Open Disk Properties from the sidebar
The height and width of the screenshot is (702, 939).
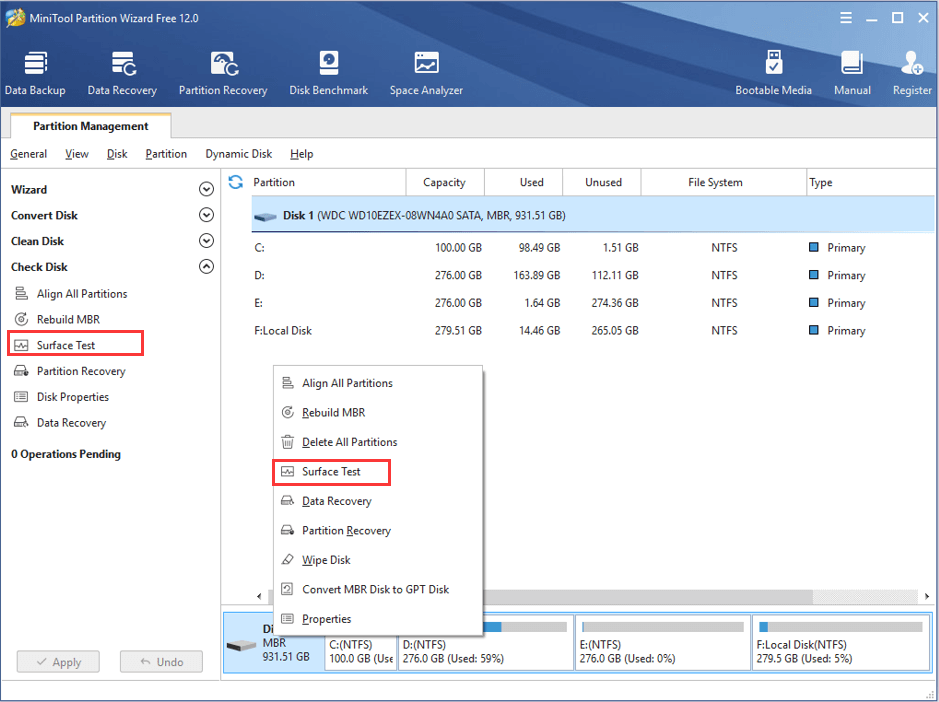pos(72,397)
